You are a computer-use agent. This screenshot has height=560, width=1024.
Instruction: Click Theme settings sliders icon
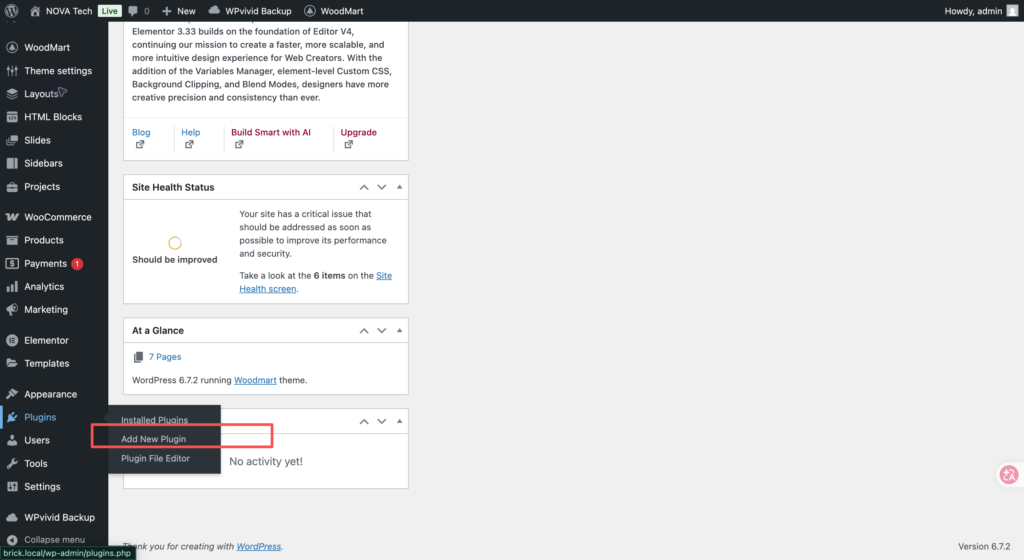(x=12, y=70)
